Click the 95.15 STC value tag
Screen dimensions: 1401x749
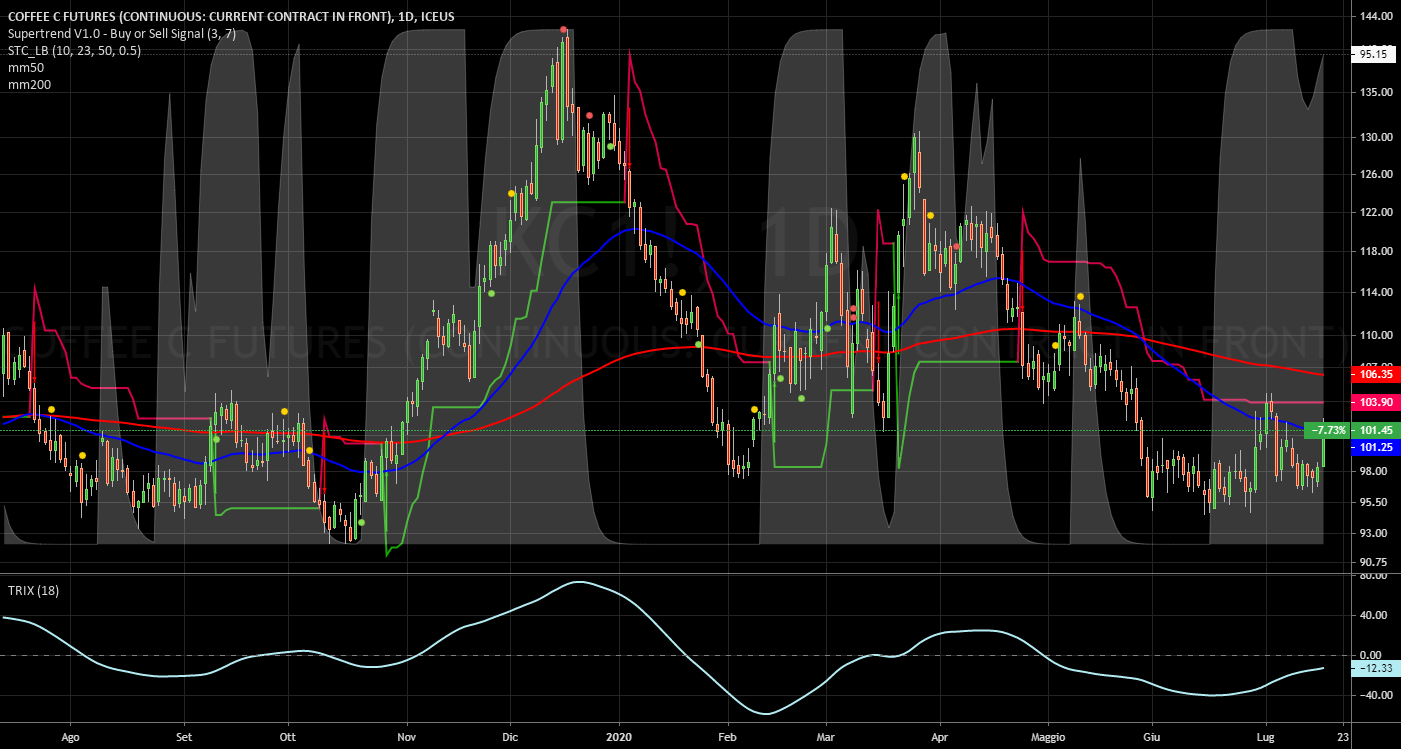pyautogui.click(x=1372, y=55)
